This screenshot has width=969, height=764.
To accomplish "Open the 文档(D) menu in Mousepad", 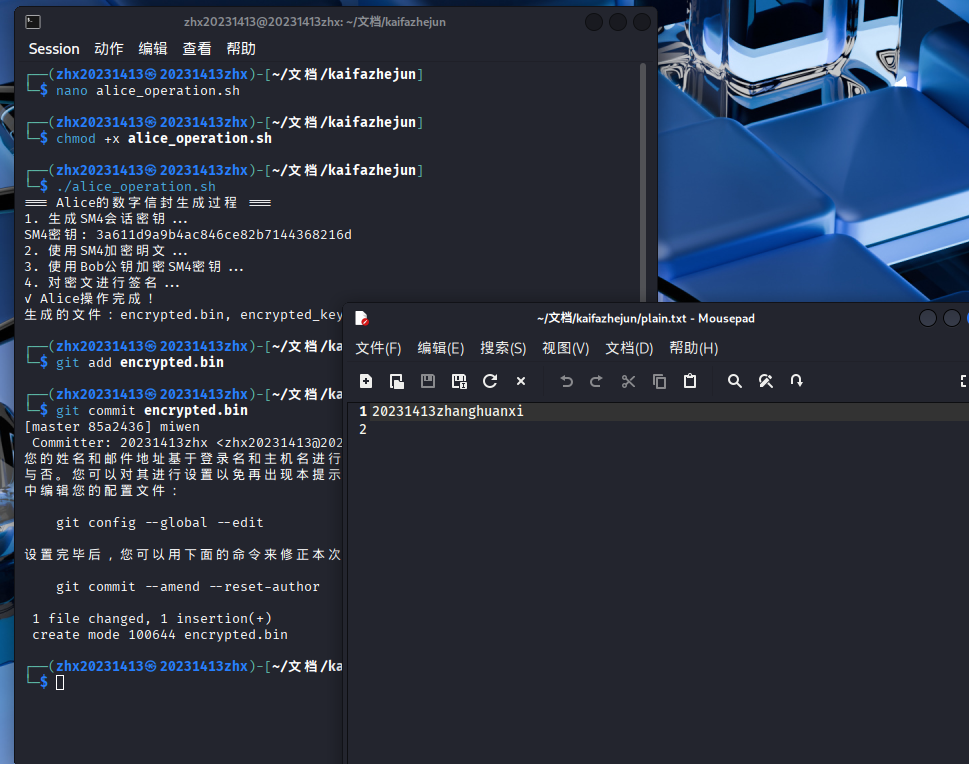I will point(629,348).
